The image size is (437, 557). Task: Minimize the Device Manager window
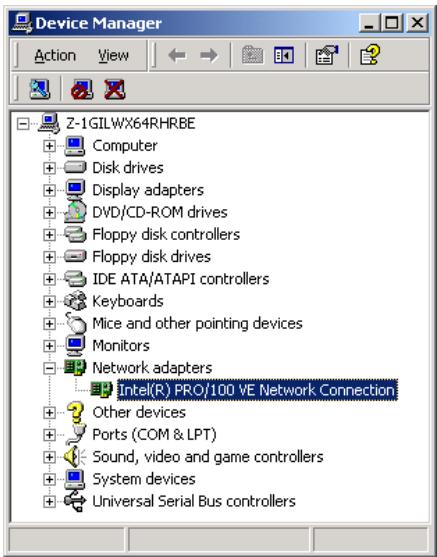(x=369, y=23)
